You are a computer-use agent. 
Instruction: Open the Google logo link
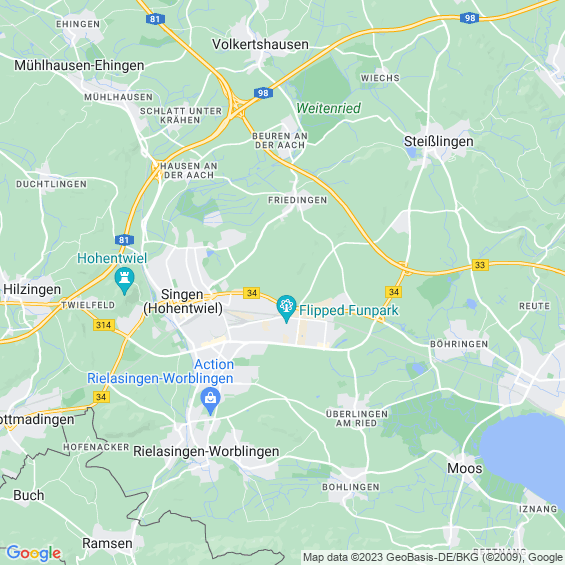click(34, 553)
